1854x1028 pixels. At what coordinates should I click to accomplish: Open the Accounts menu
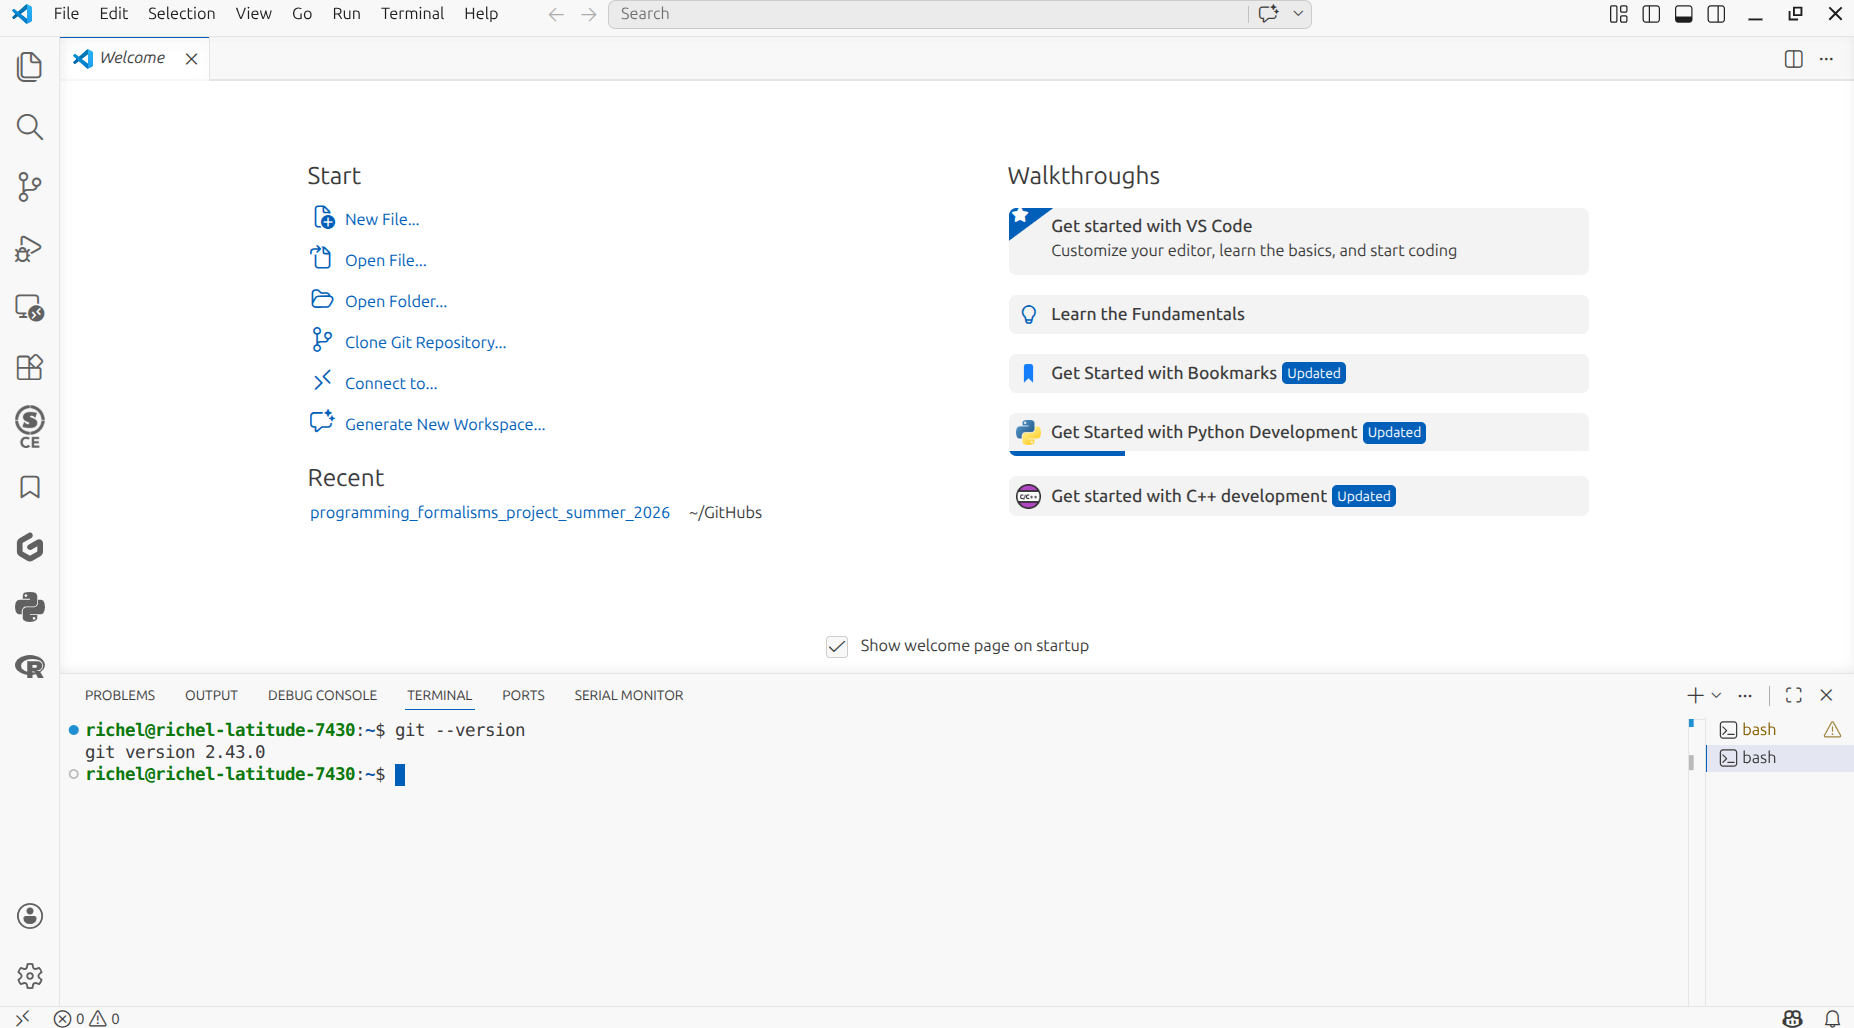click(x=30, y=916)
